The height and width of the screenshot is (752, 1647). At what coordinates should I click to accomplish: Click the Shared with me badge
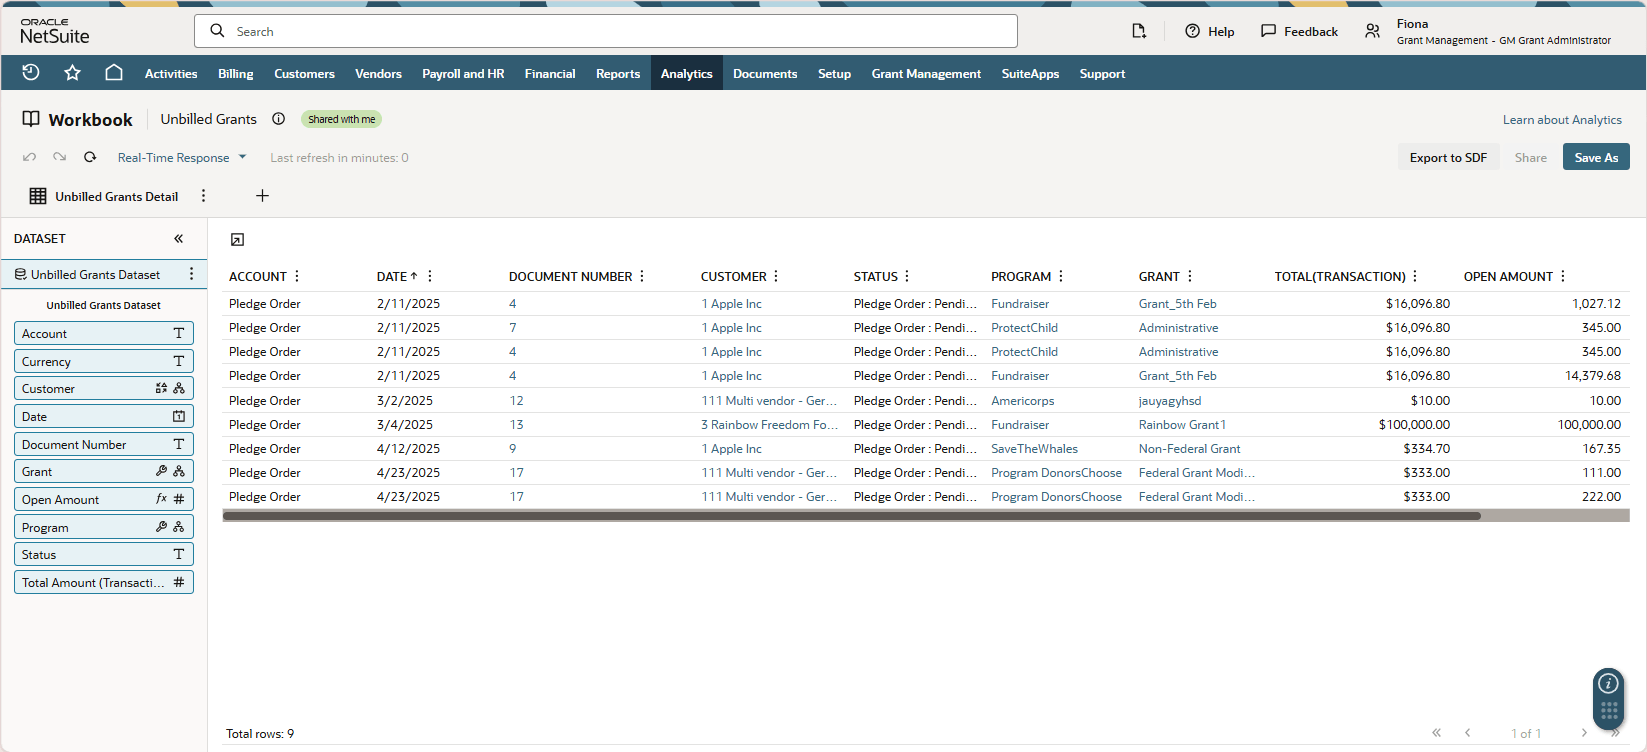[x=341, y=119]
